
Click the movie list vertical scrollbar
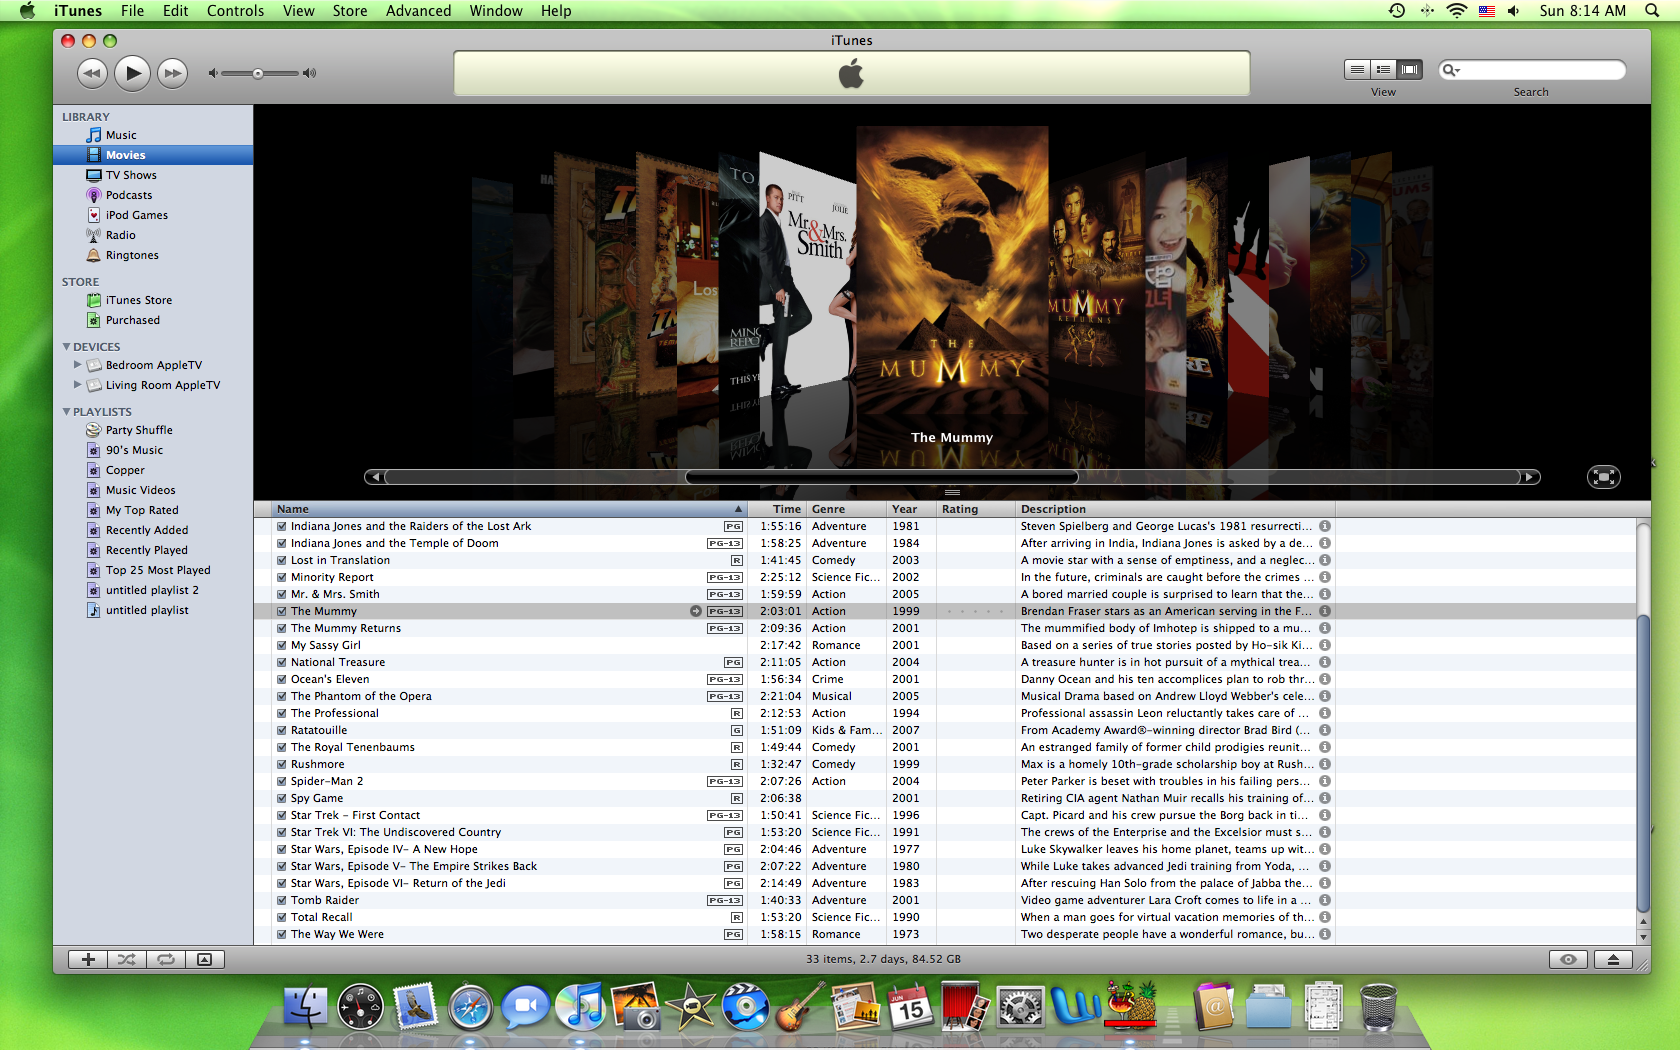click(1643, 763)
